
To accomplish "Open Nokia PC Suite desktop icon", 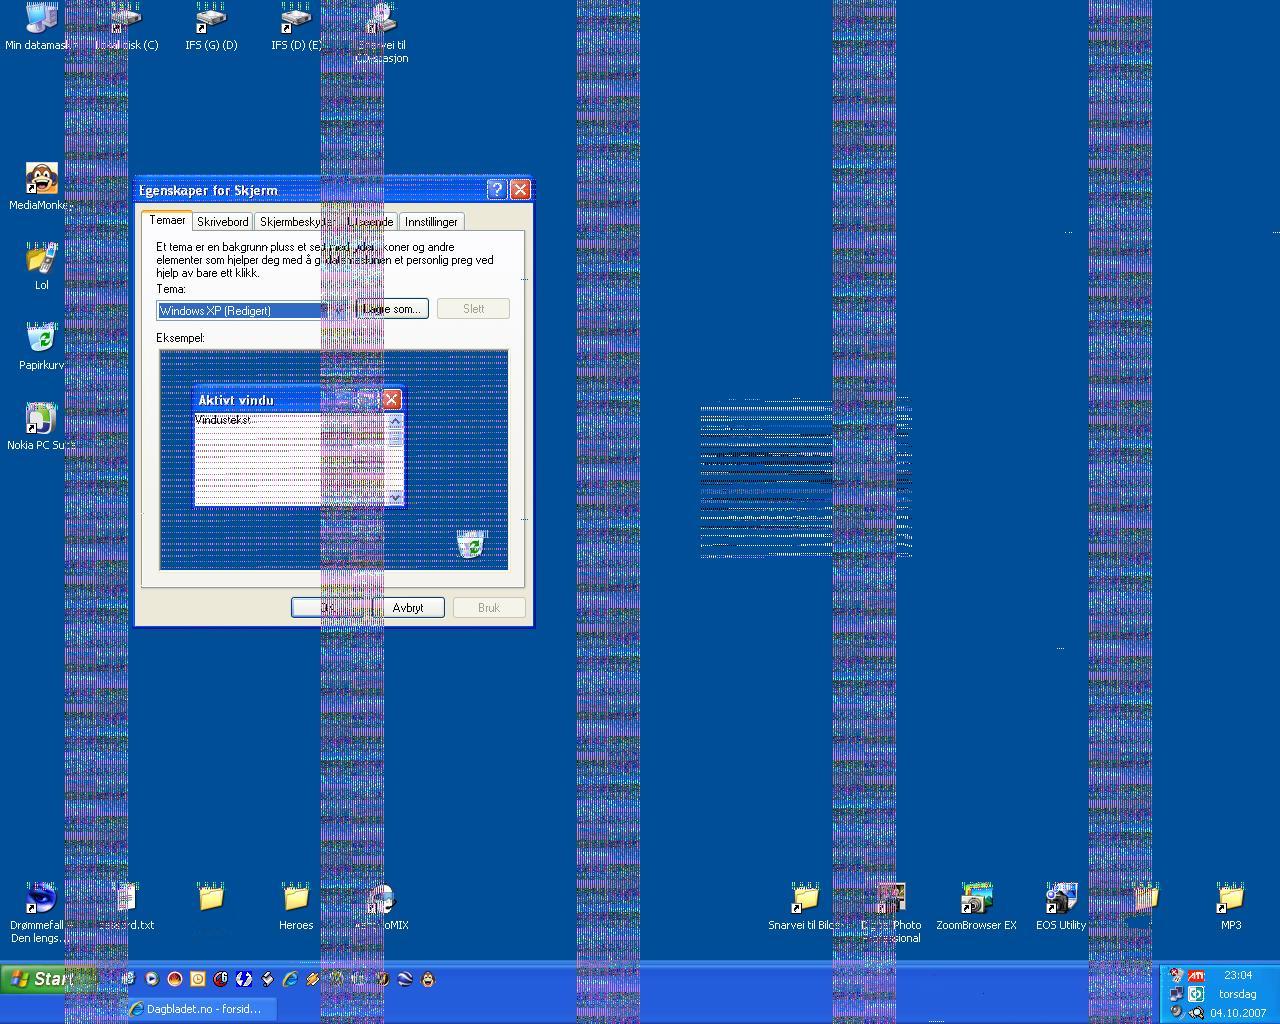I will (x=41, y=420).
